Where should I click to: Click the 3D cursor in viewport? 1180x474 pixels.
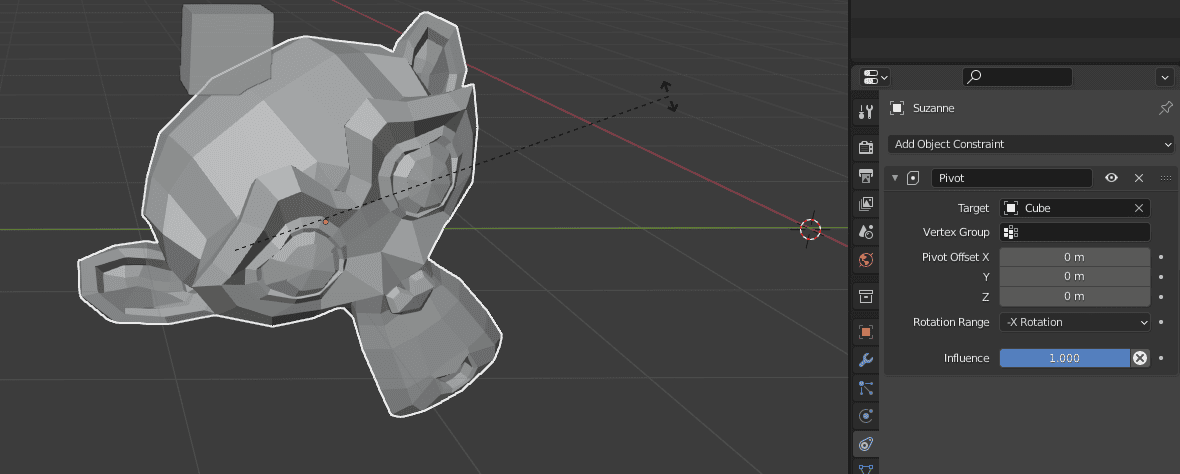(x=810, y=229)
